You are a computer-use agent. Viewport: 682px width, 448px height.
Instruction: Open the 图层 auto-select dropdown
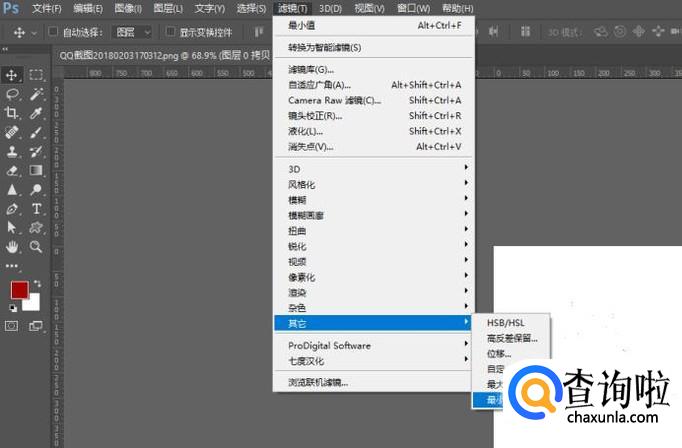point(132,32)
